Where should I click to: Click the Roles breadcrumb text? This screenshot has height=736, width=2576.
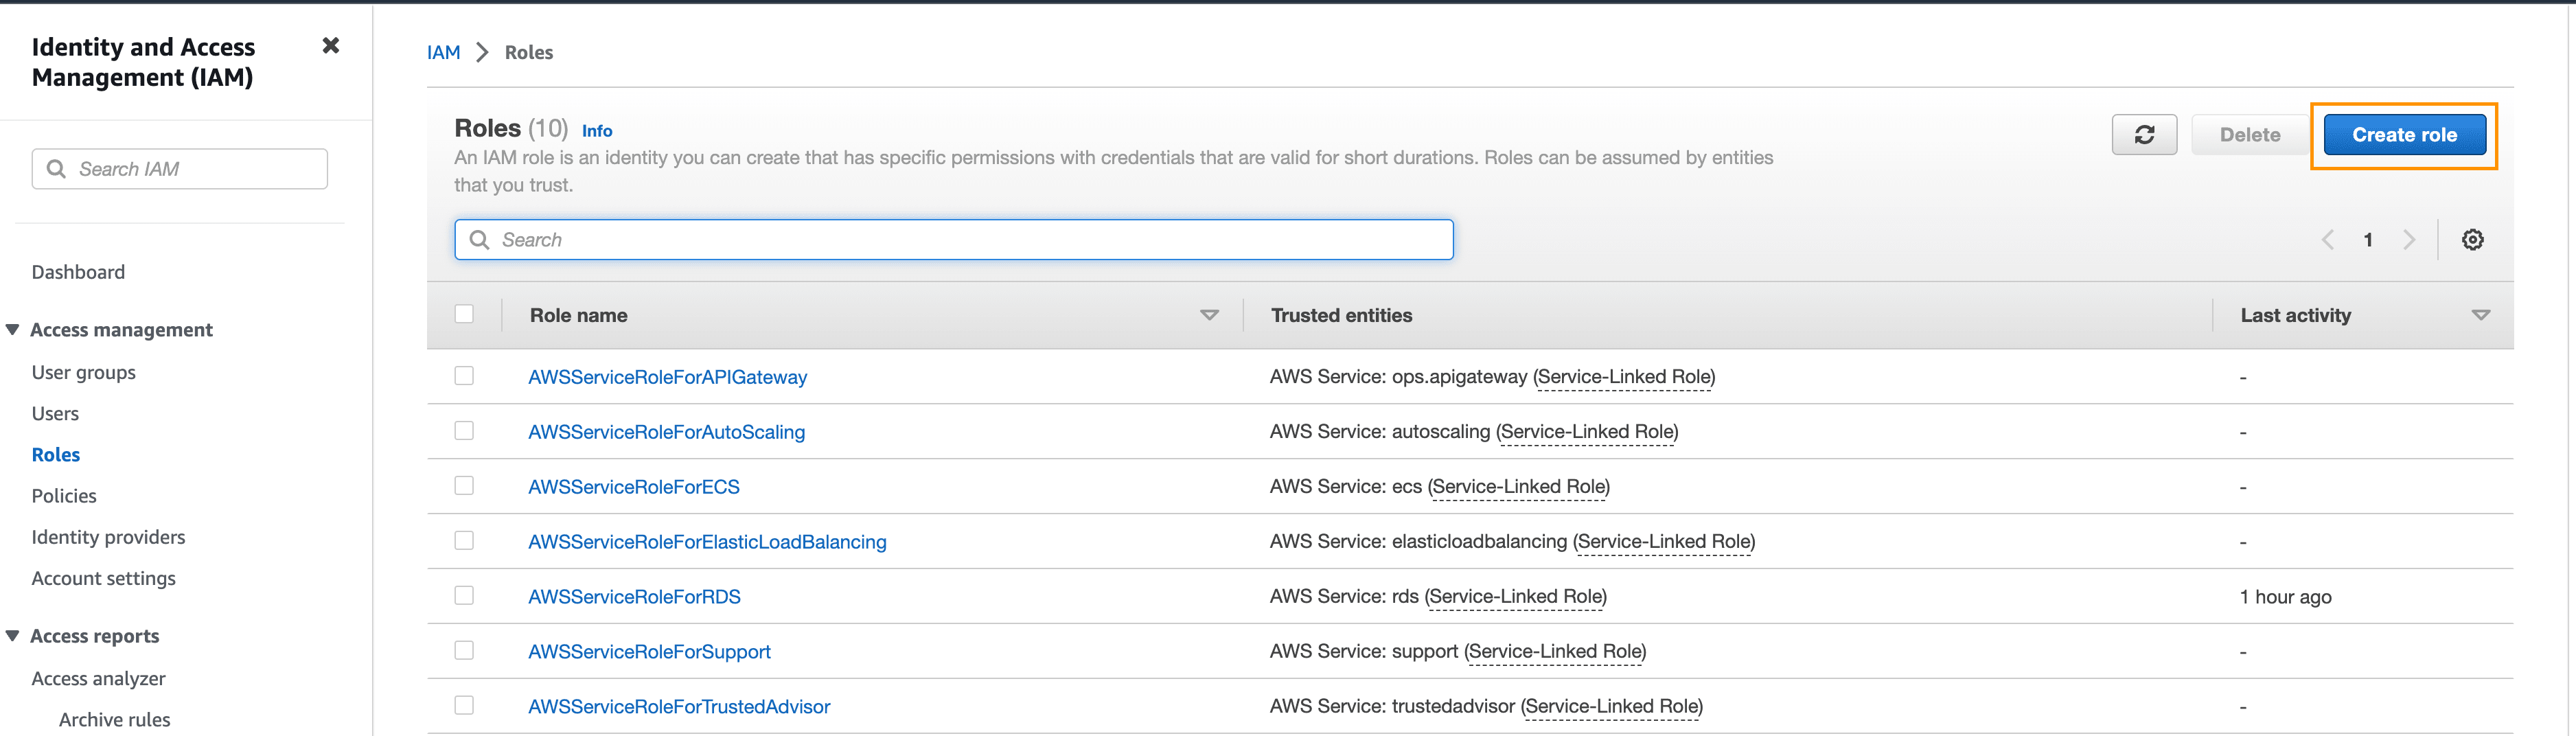point(529,52)
